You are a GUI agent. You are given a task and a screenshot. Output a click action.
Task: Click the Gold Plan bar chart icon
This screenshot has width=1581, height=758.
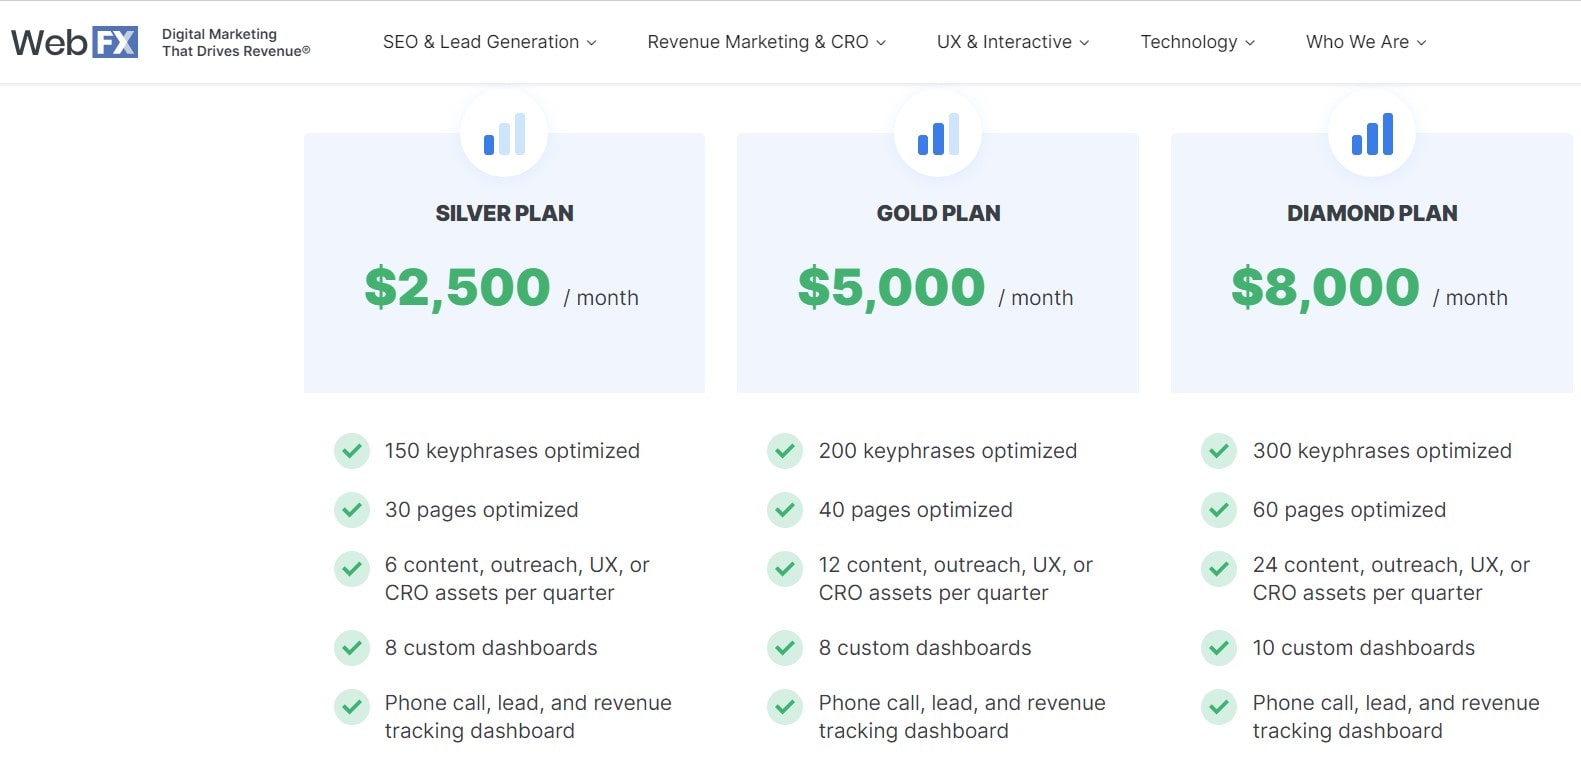pyautogui.click(x=938, y=134)
